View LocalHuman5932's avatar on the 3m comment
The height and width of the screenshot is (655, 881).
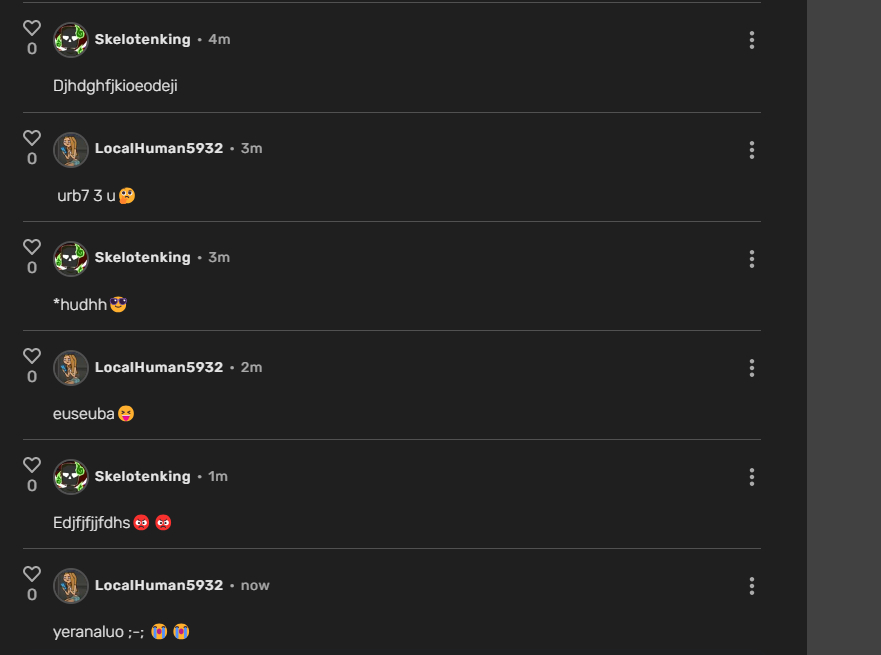71,150
